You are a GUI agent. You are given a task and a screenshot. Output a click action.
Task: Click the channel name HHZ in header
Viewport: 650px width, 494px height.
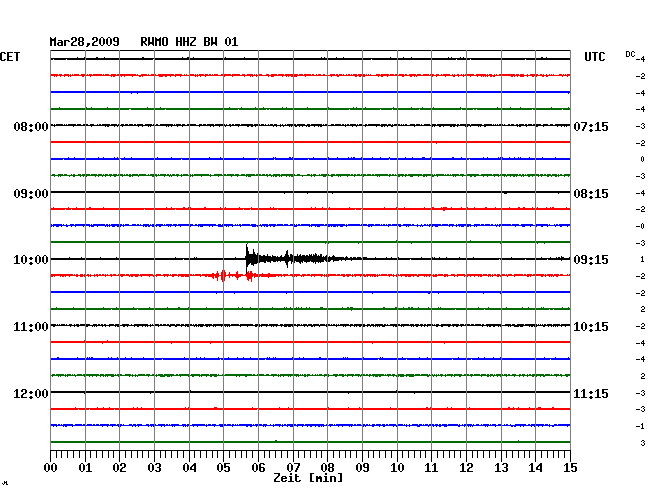186,42
